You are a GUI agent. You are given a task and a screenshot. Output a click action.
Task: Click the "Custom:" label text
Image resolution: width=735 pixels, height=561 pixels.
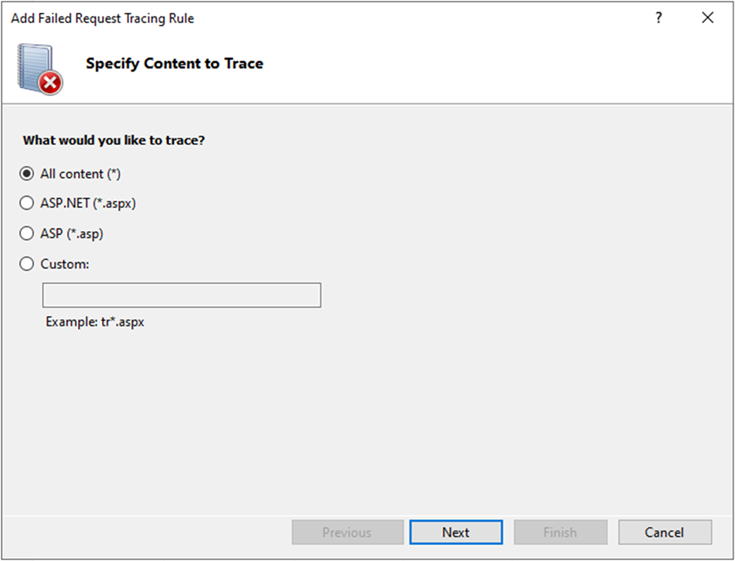click(x=65, y=264)
